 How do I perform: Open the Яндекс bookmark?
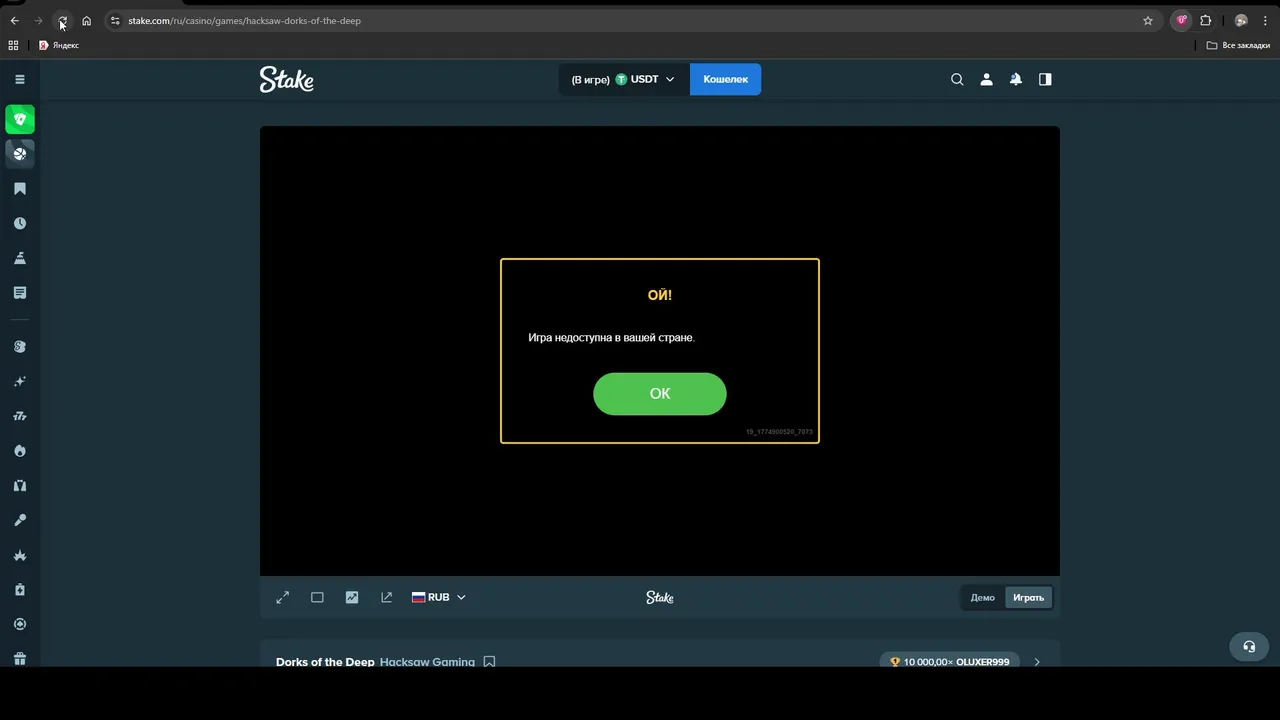point(59,45)
